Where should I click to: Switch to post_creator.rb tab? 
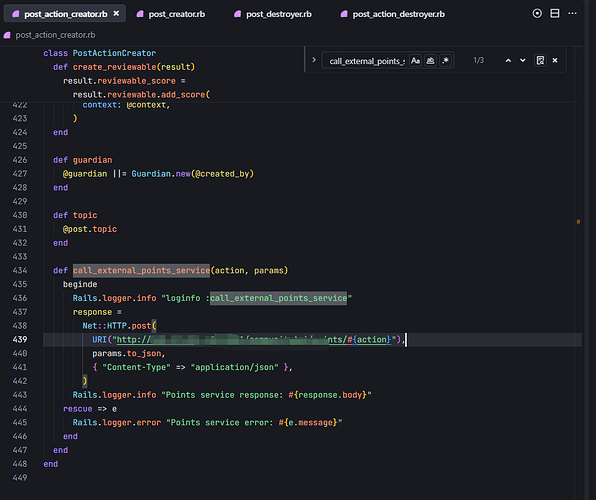(171, 14)
